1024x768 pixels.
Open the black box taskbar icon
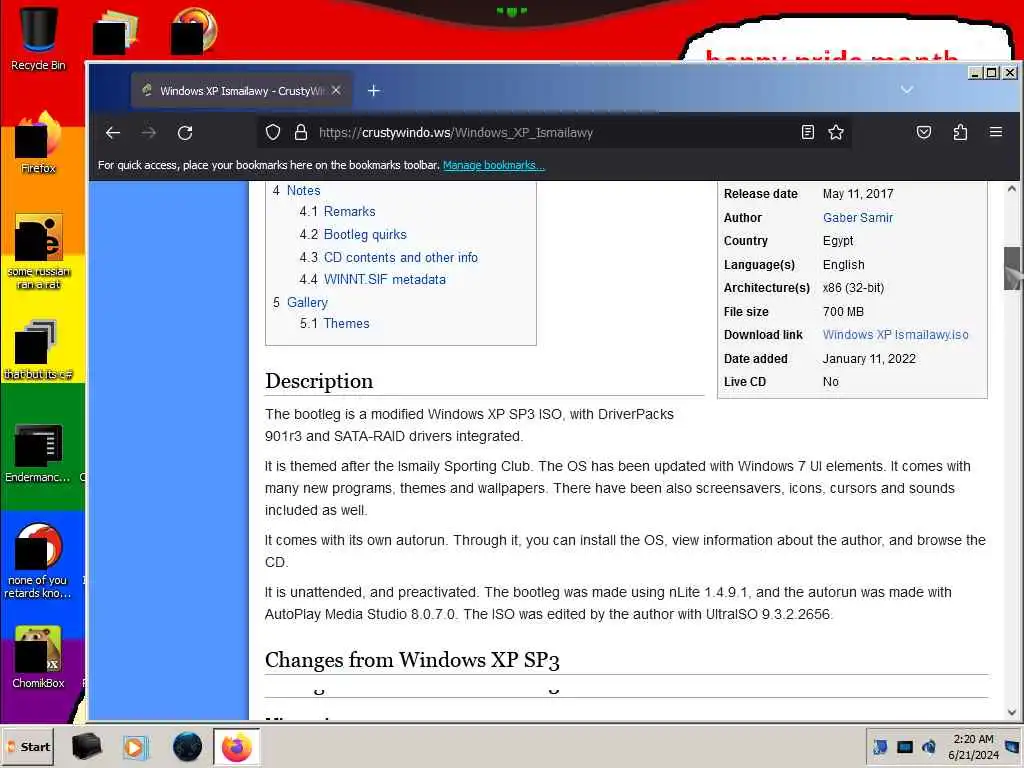(86, 746)
